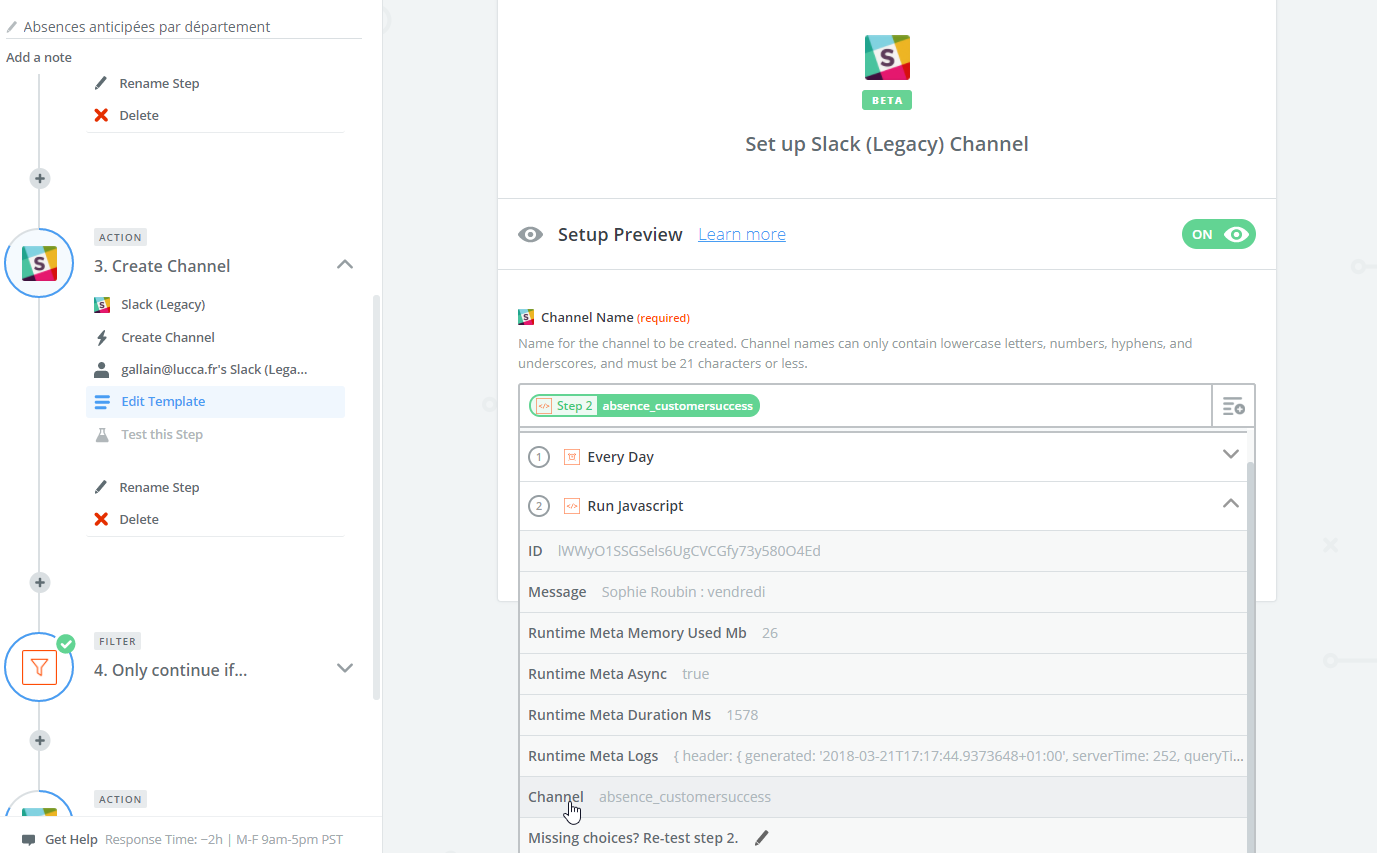Select Runtime Meta Async true row
Screen dimensions: 1377x853
coord(883,674)
